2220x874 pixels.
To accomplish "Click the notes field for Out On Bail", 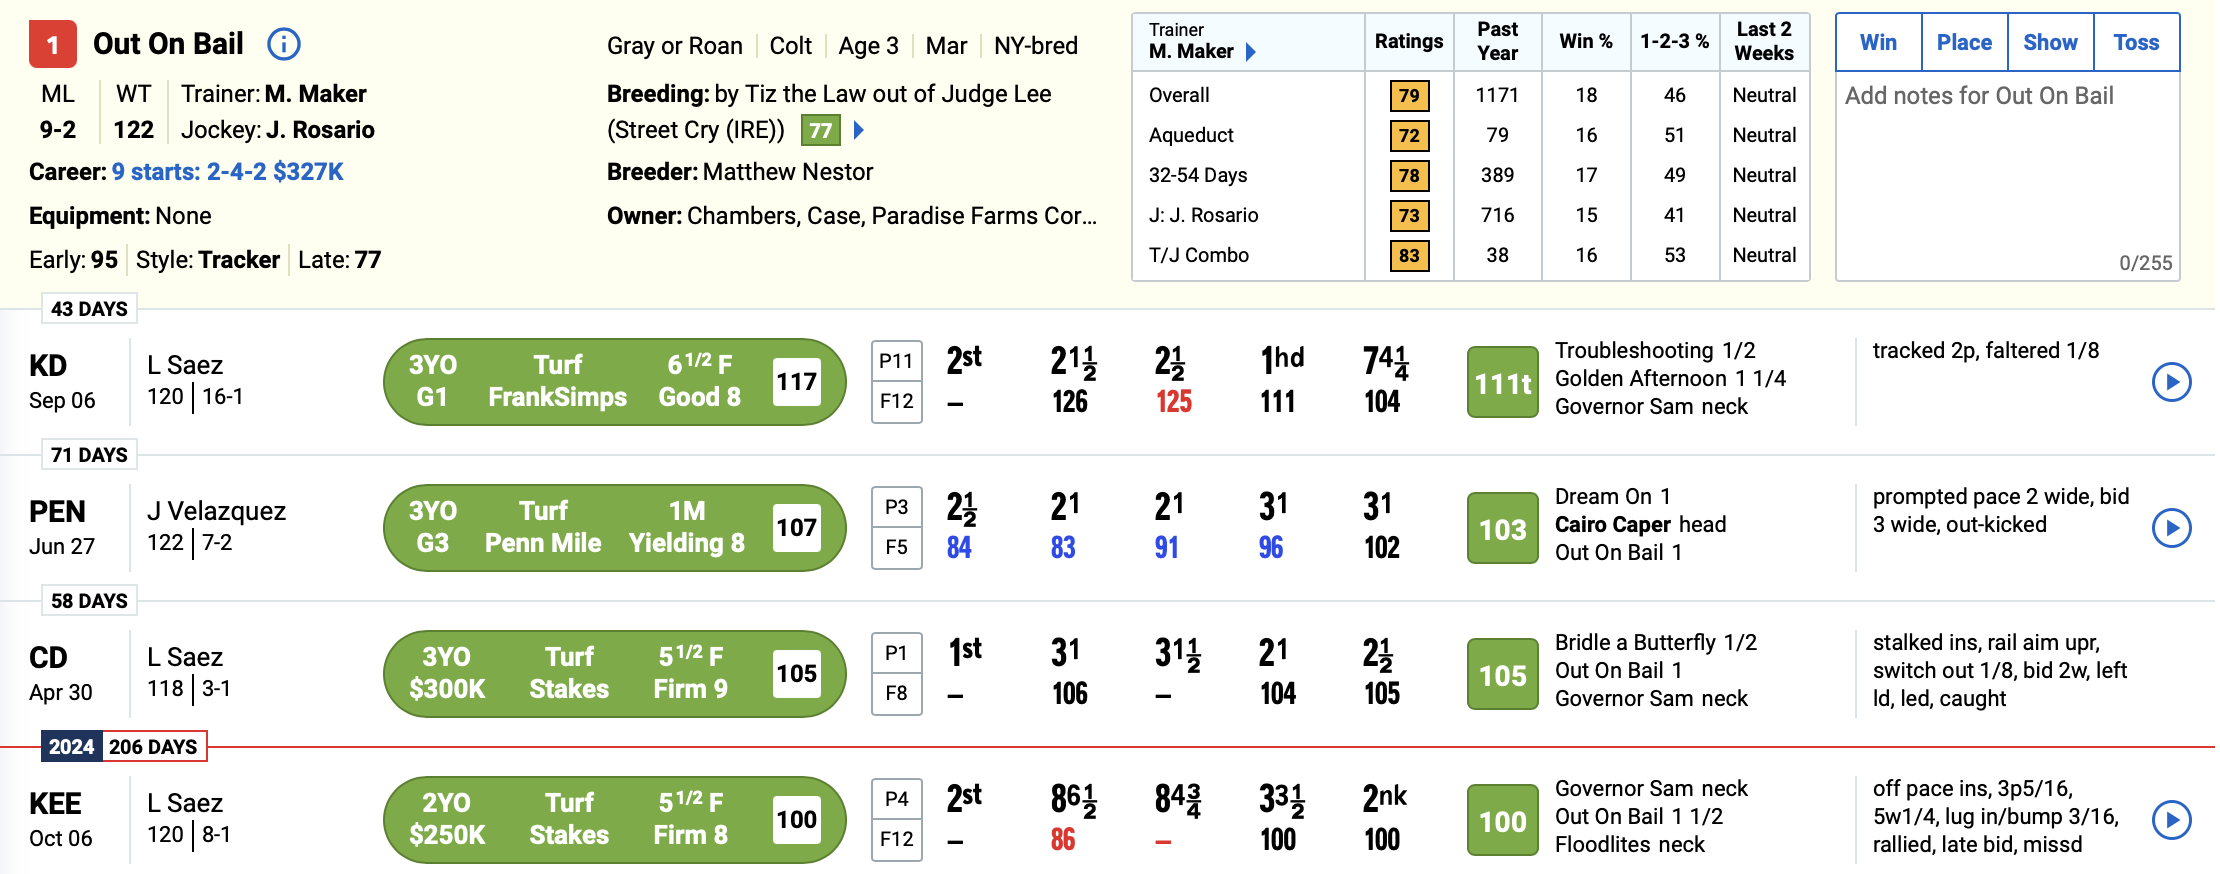I will (2006, 170).
